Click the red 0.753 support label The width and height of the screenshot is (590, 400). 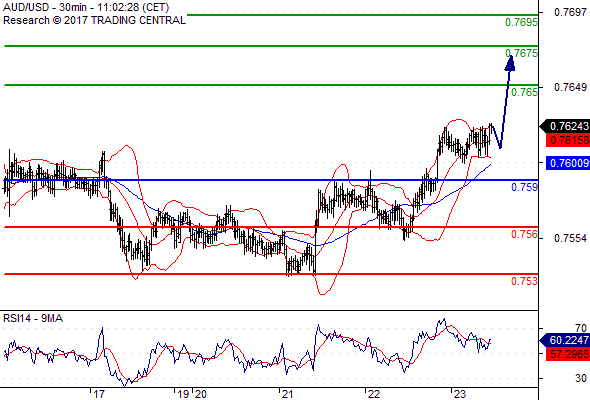tap(524, 281)
